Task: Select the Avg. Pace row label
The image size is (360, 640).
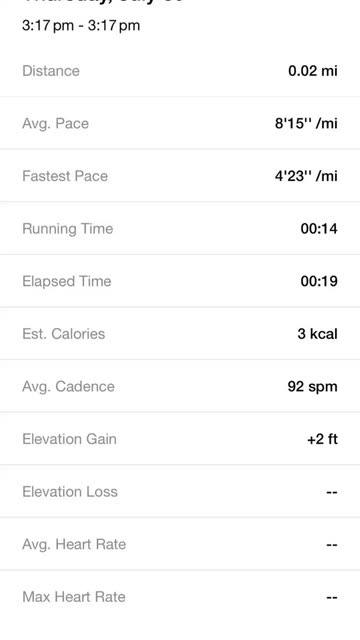Action: click(x=55, y=123)
